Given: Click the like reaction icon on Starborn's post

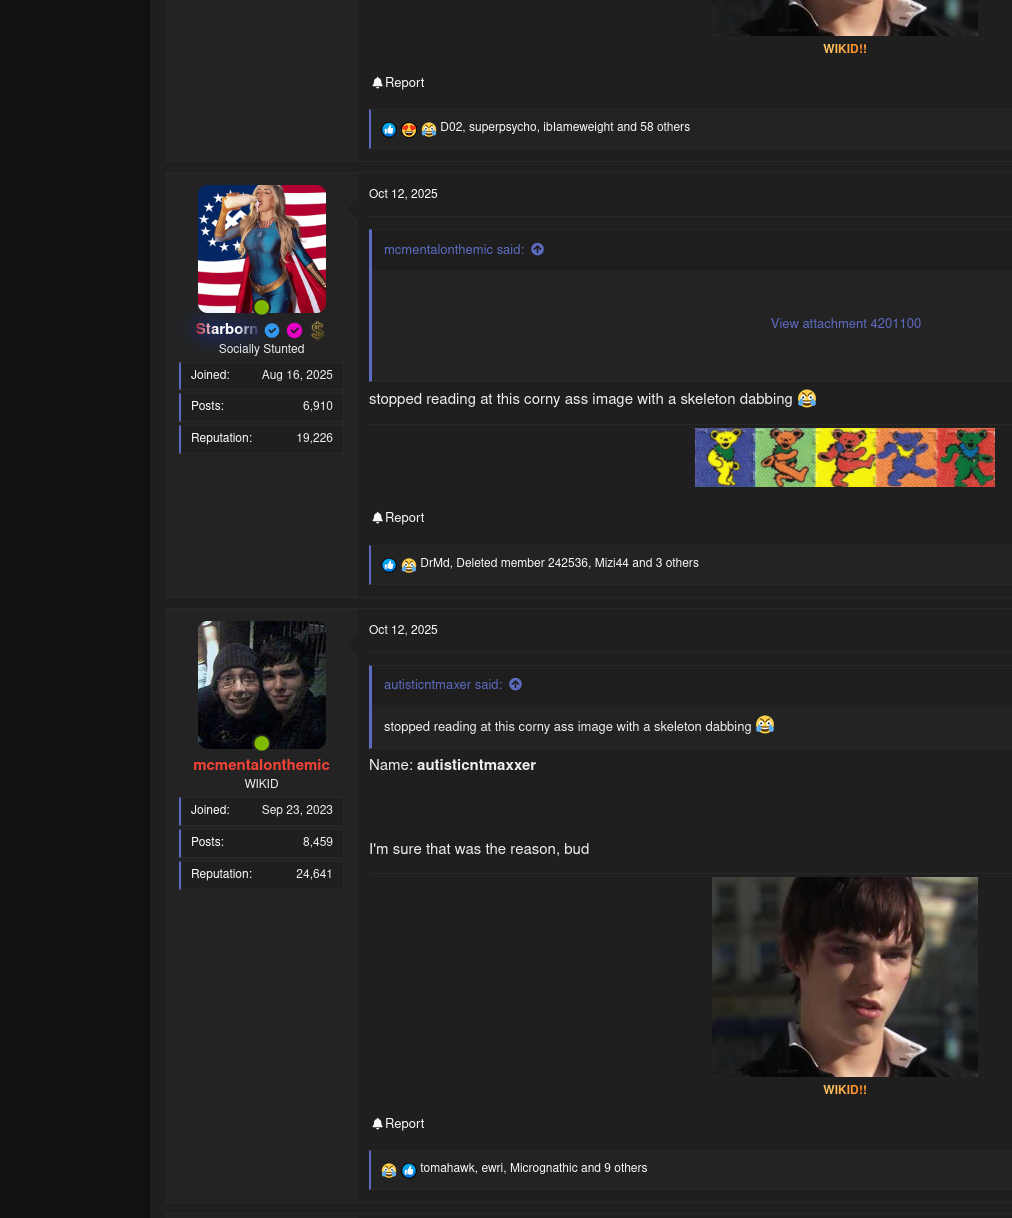Looking at the screenshot, I should tap(389, 565).
